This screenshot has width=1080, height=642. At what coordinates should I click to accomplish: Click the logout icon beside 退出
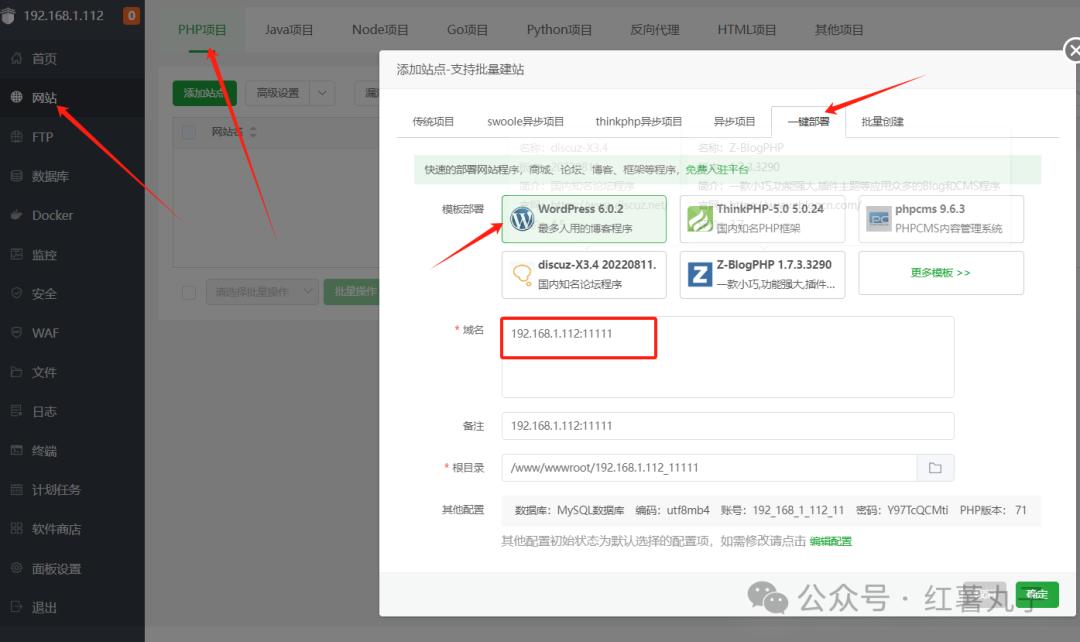pos(17,607)
